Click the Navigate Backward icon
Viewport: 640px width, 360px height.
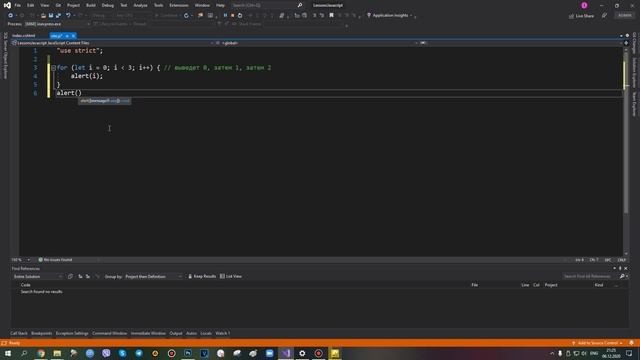point(11,16)
